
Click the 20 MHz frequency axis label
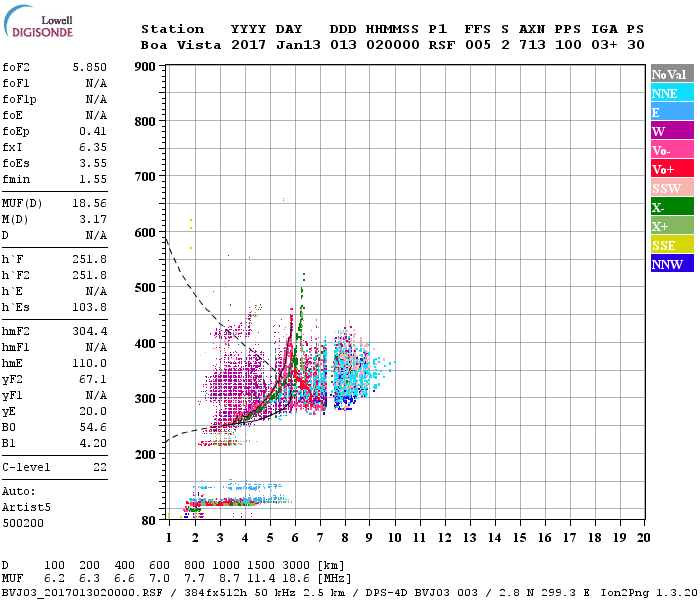coord(643,538)
